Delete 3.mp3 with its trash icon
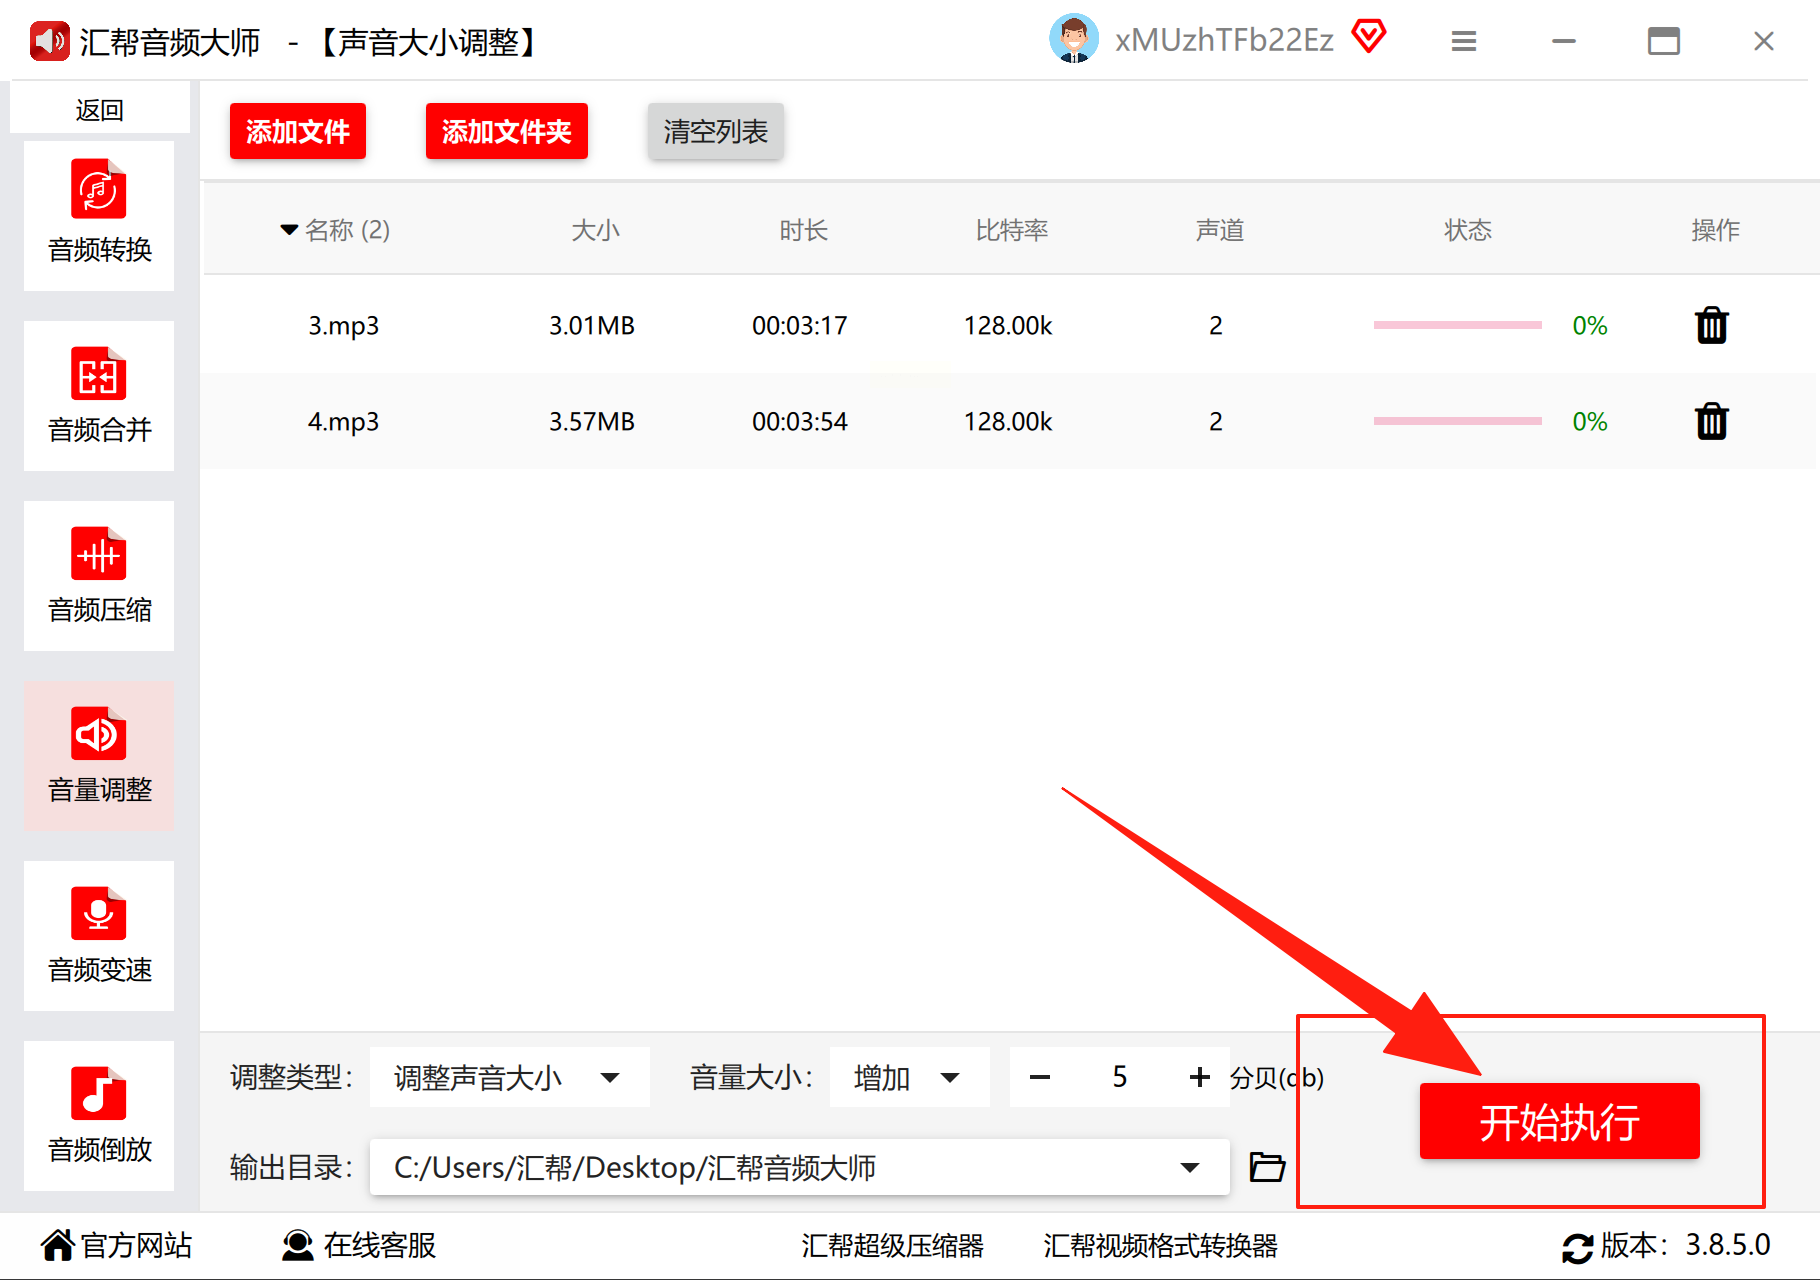 [1712, 325]
